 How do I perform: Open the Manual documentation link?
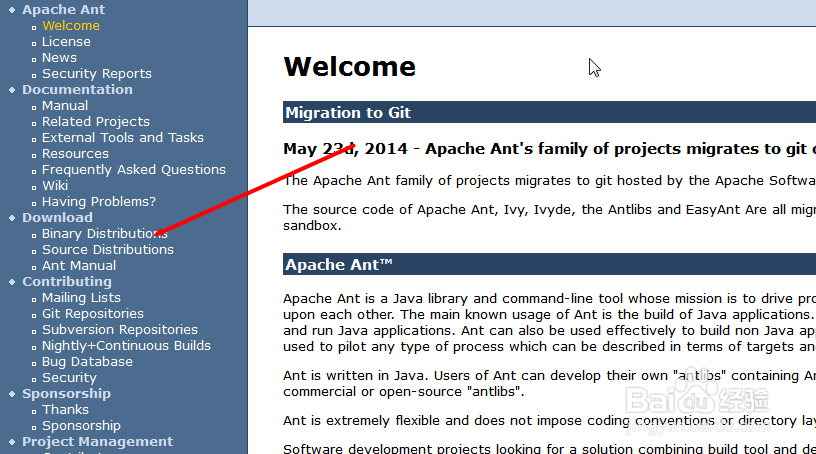(65, 106)
